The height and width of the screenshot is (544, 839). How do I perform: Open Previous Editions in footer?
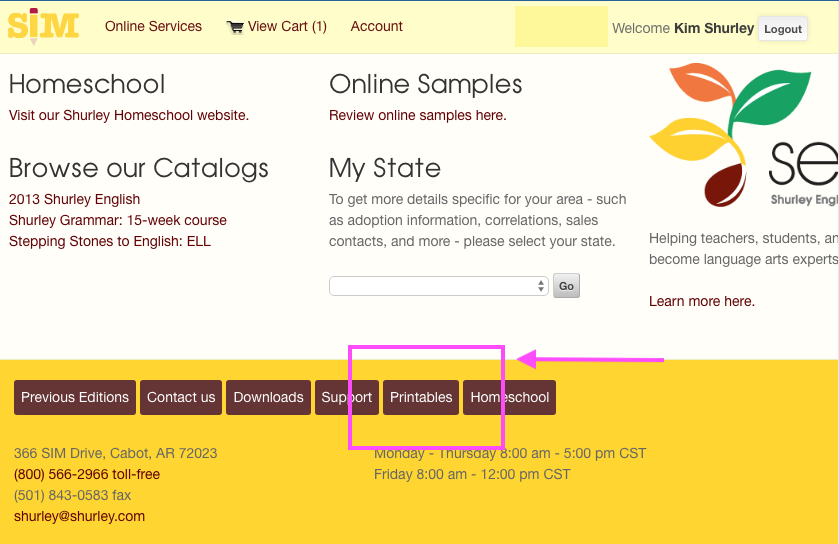point(75,397)
